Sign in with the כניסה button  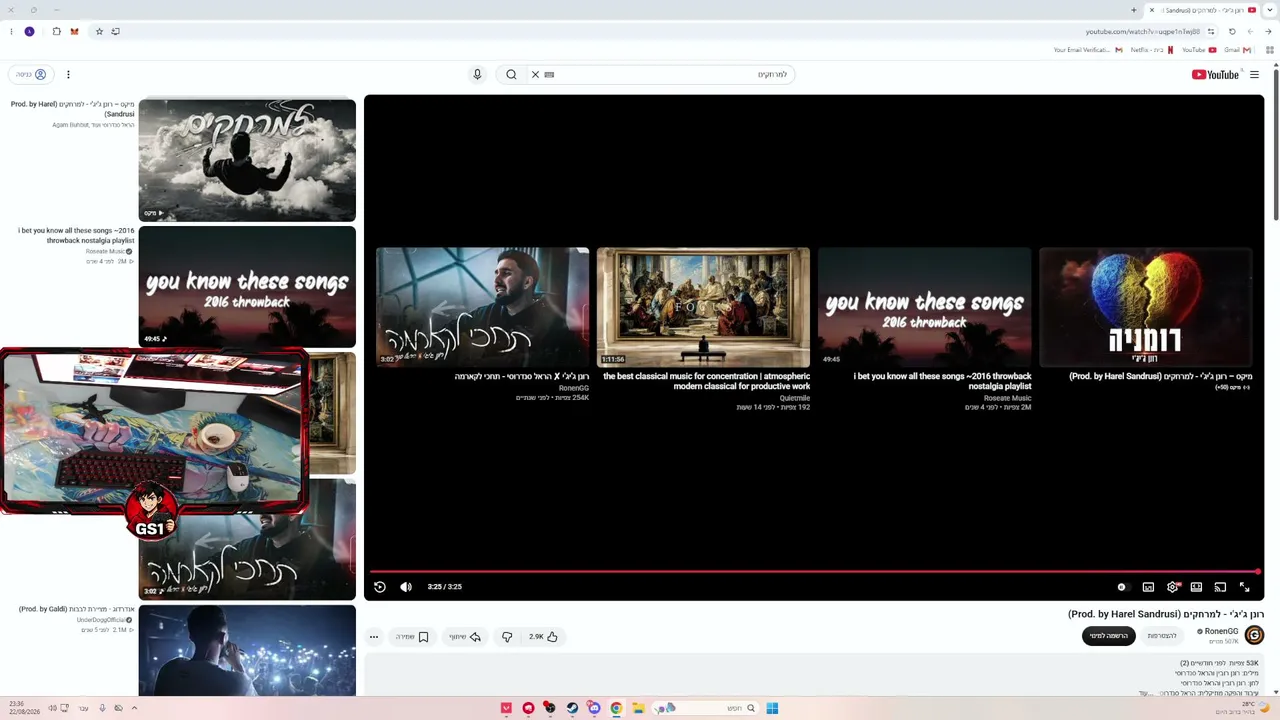(31, 74)
